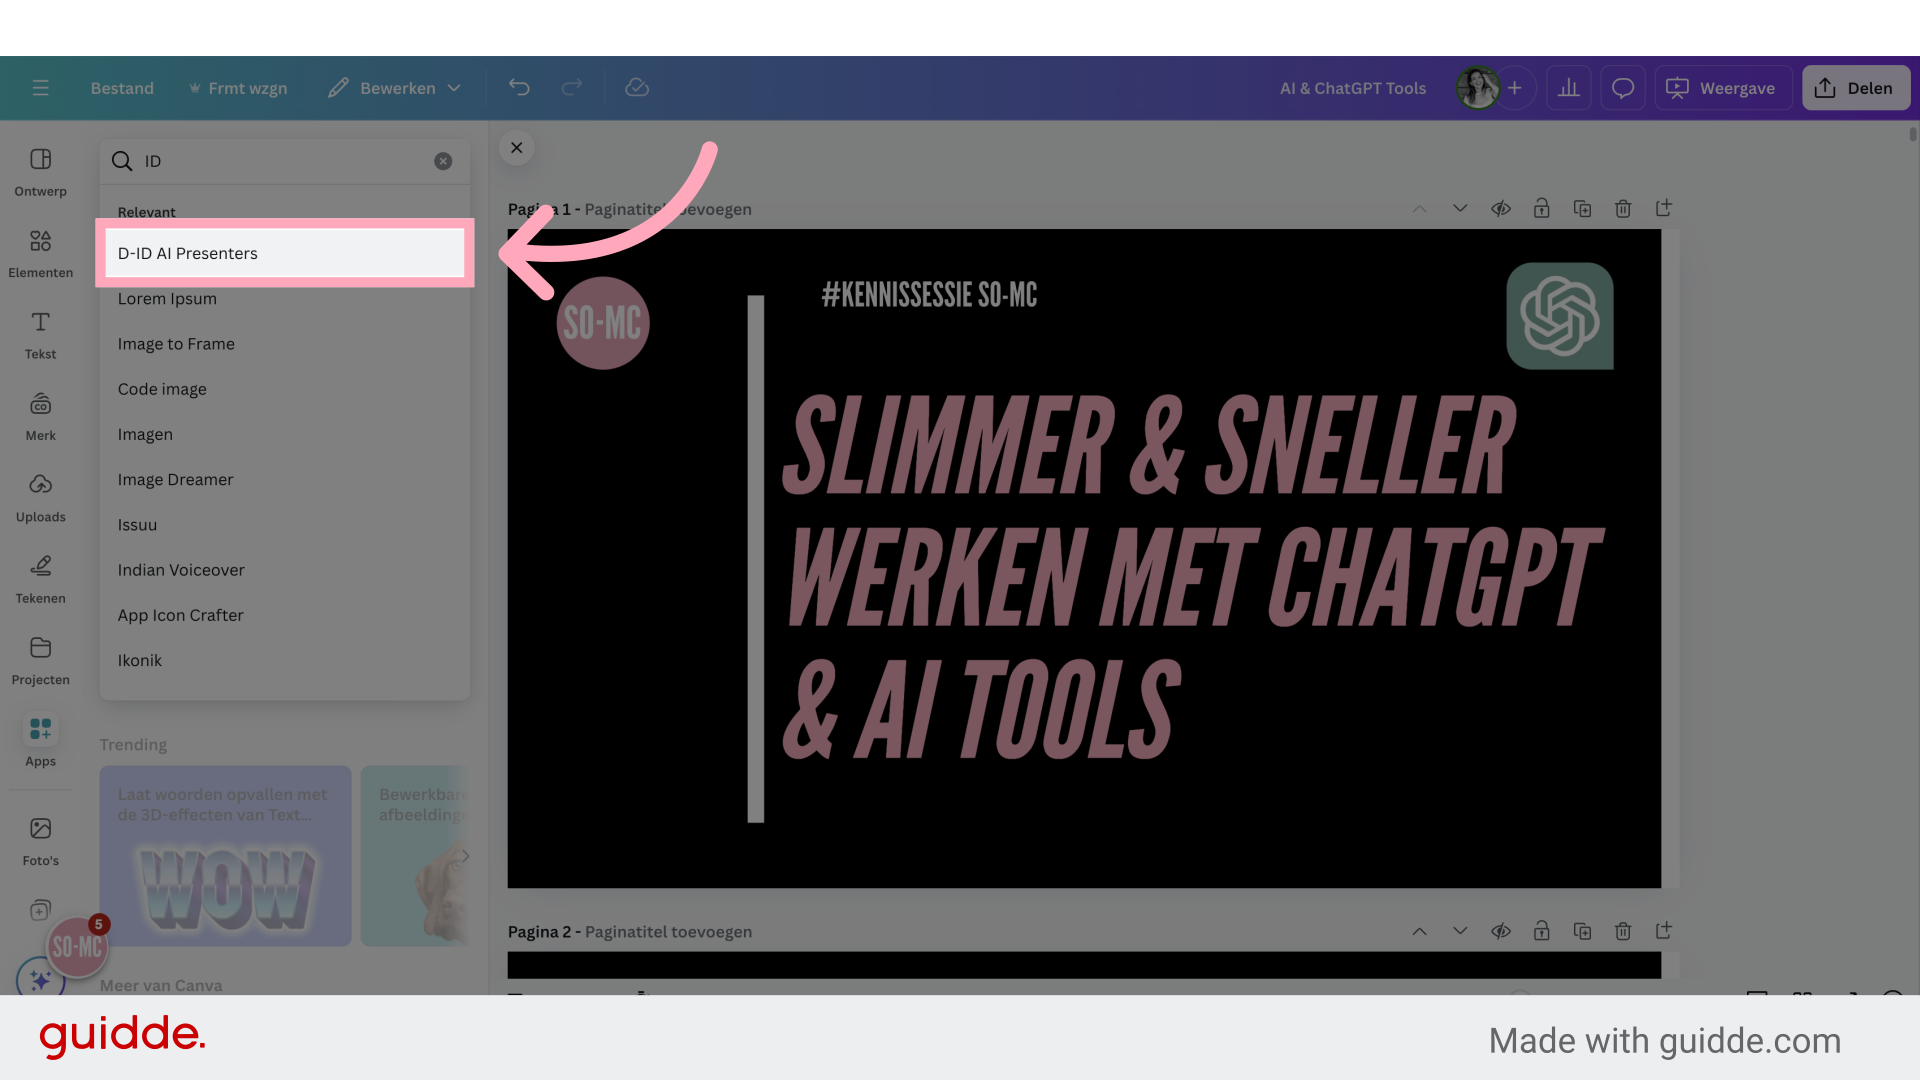Expand the Pagina 1 dropdown arrow
The width and height of the screenshot is (1920, 1080).
[x=1460, y=208]
